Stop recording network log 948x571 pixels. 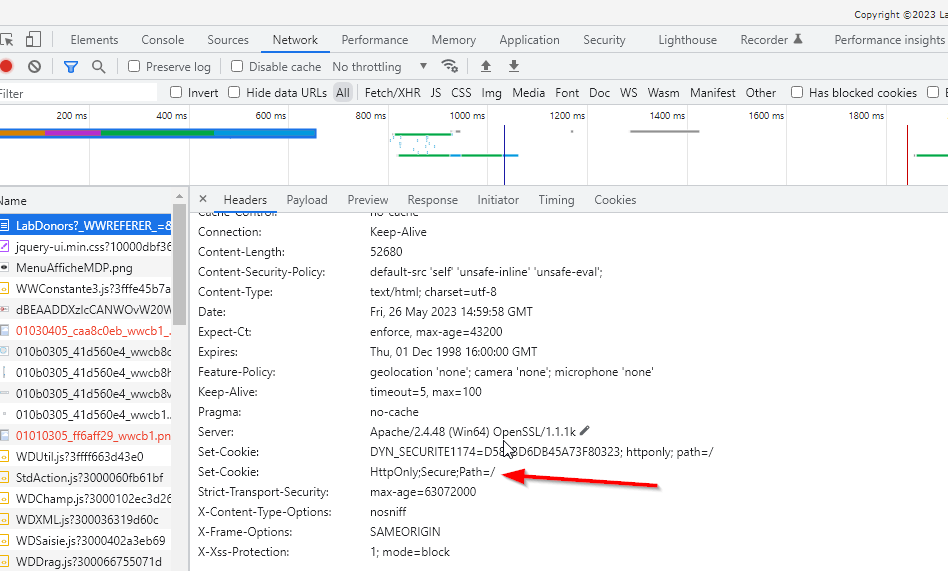[x=6, y=67]
